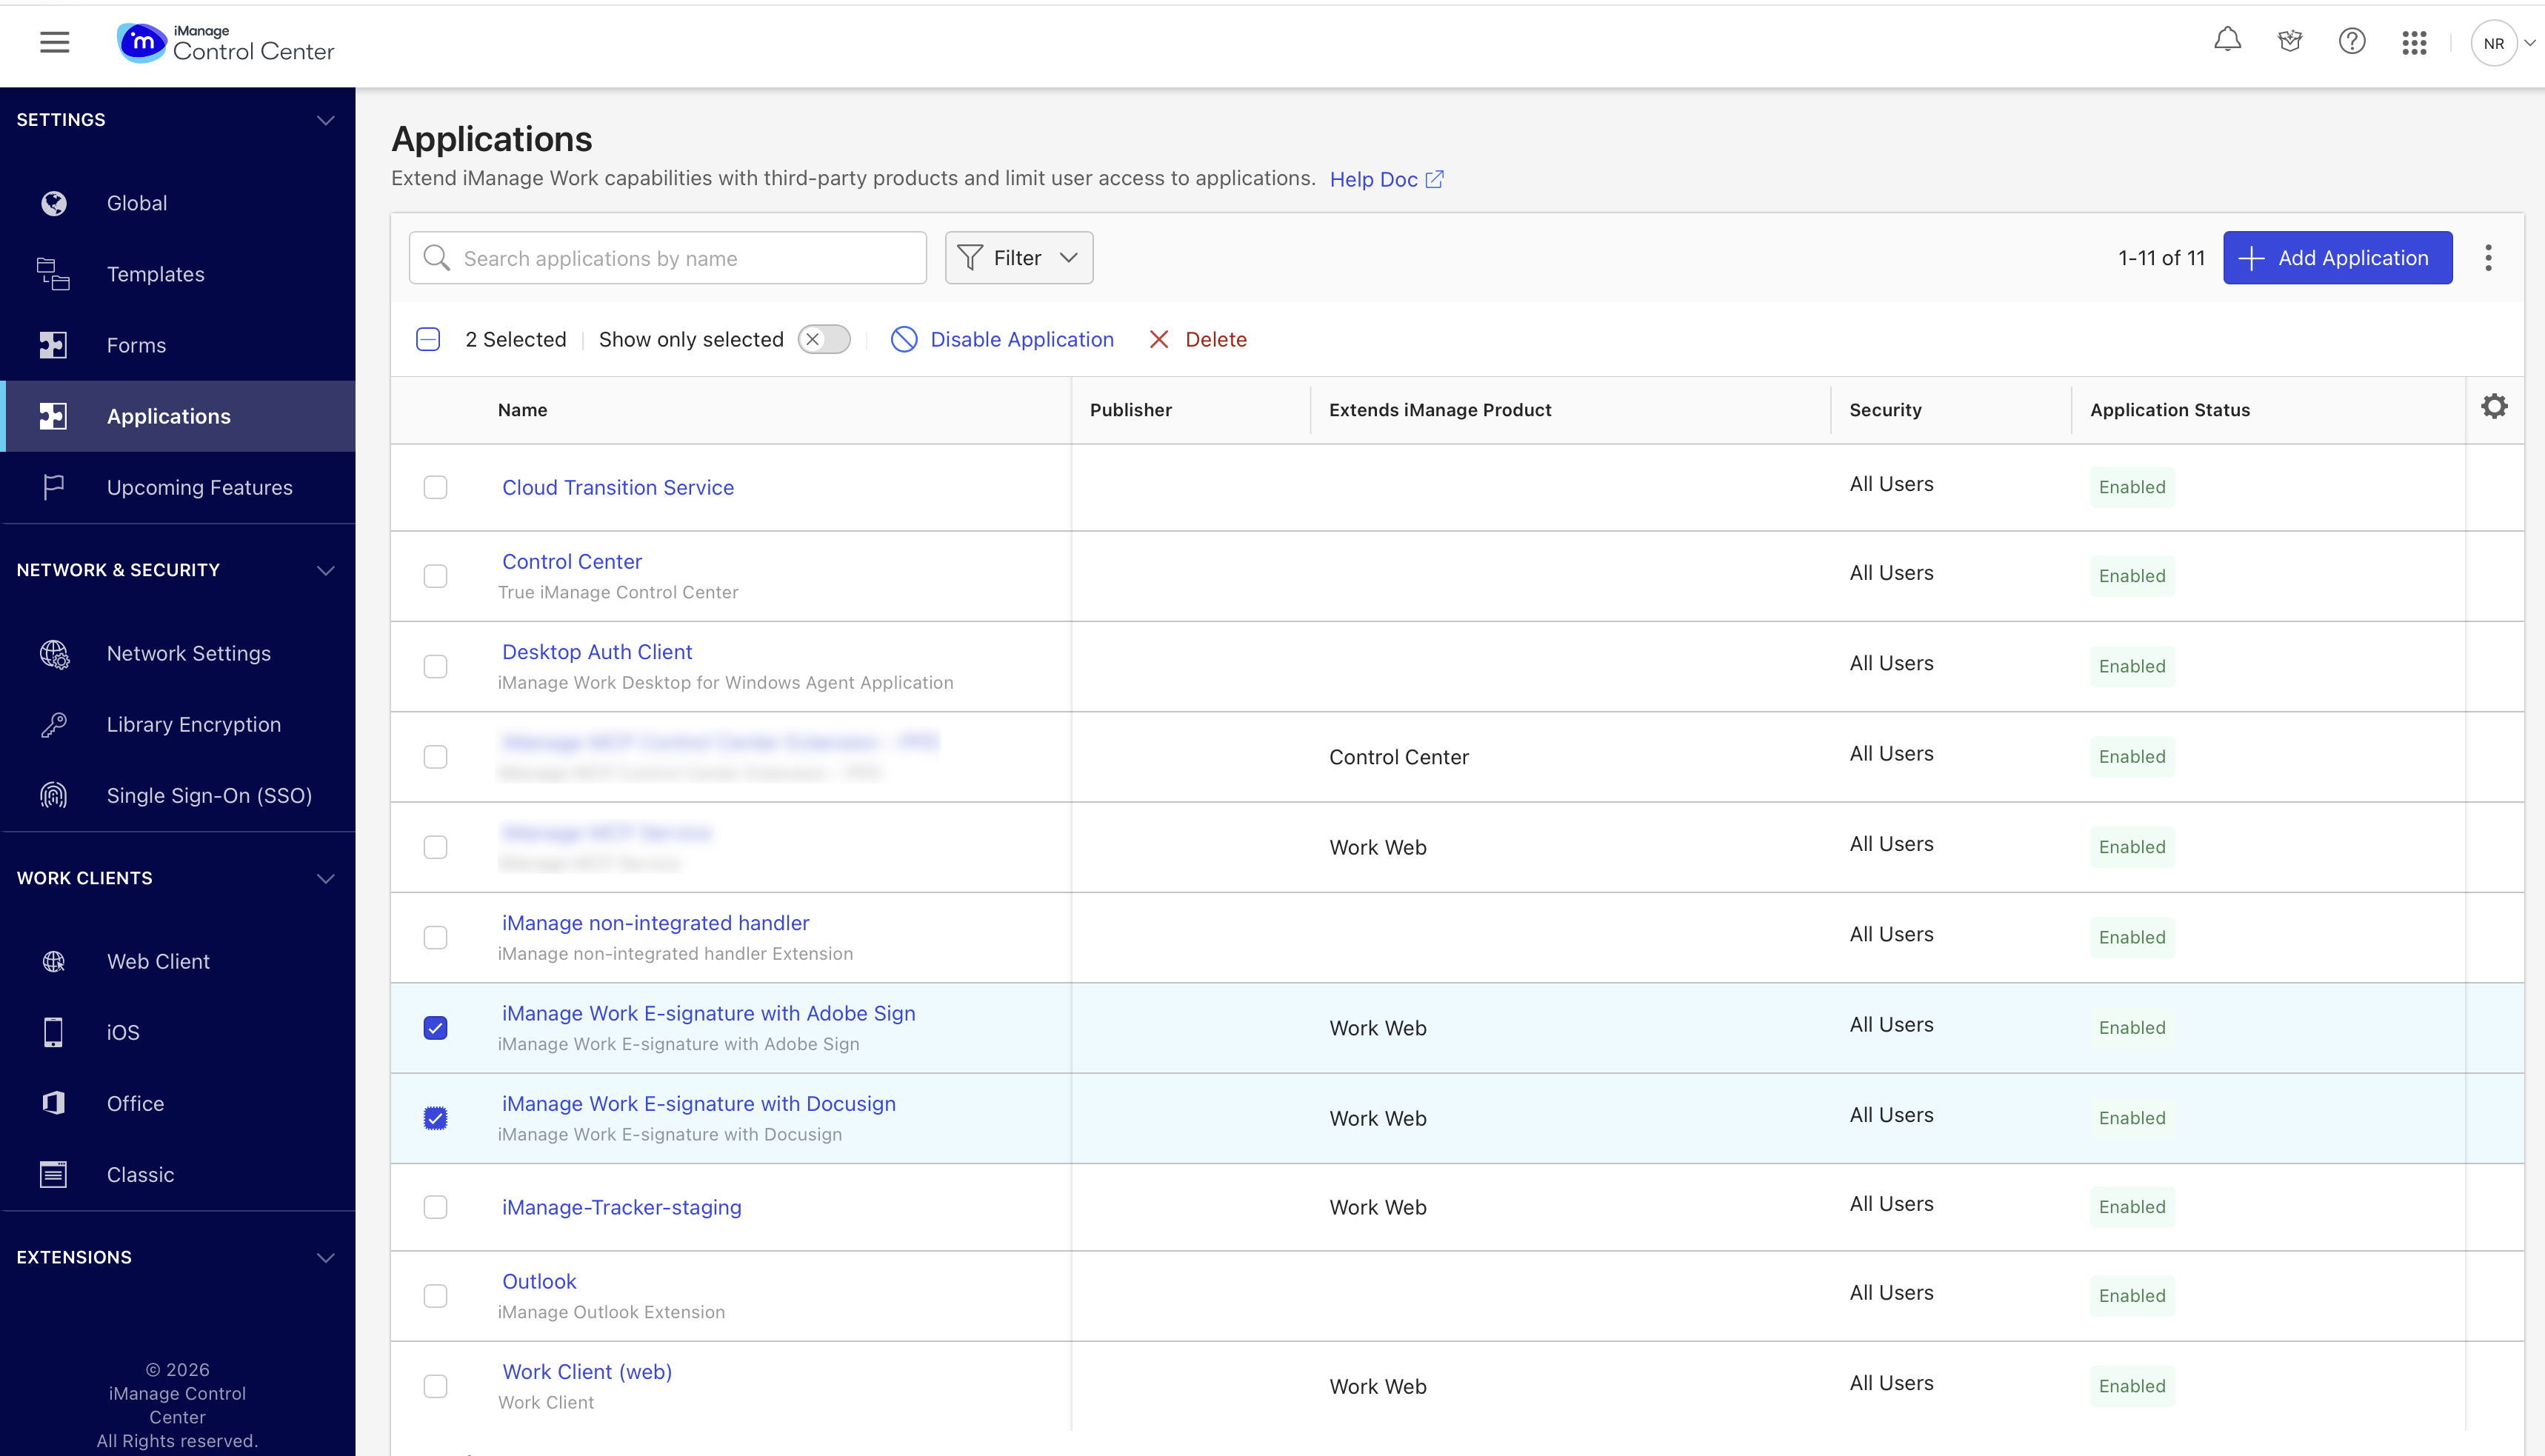Select Applications in the sidebar

pyautogui.click(x=178, y=416)
